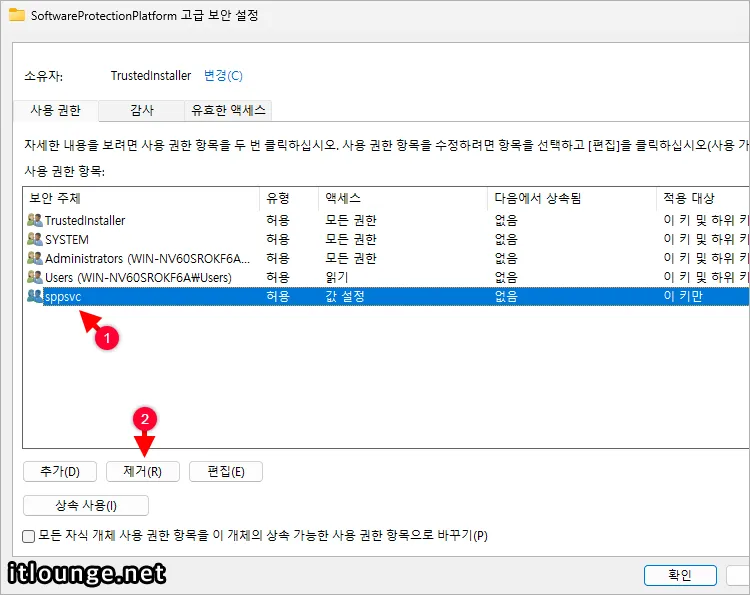
Task: Open the 감사 tab
Action: point(142,110)
